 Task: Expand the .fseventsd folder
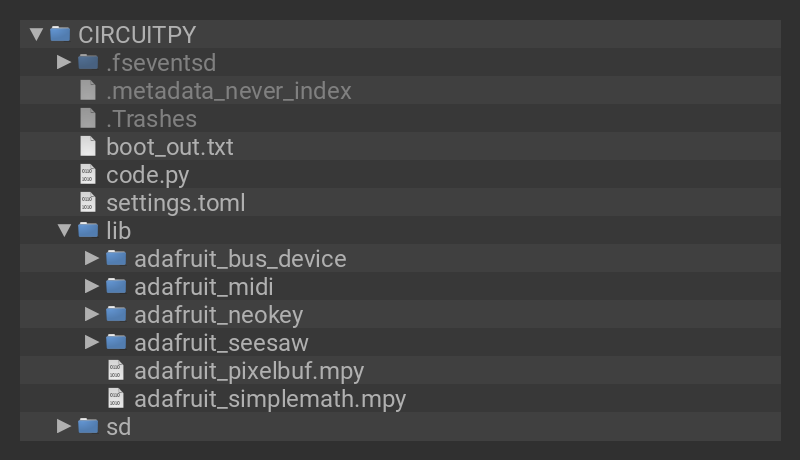[64, 62]
